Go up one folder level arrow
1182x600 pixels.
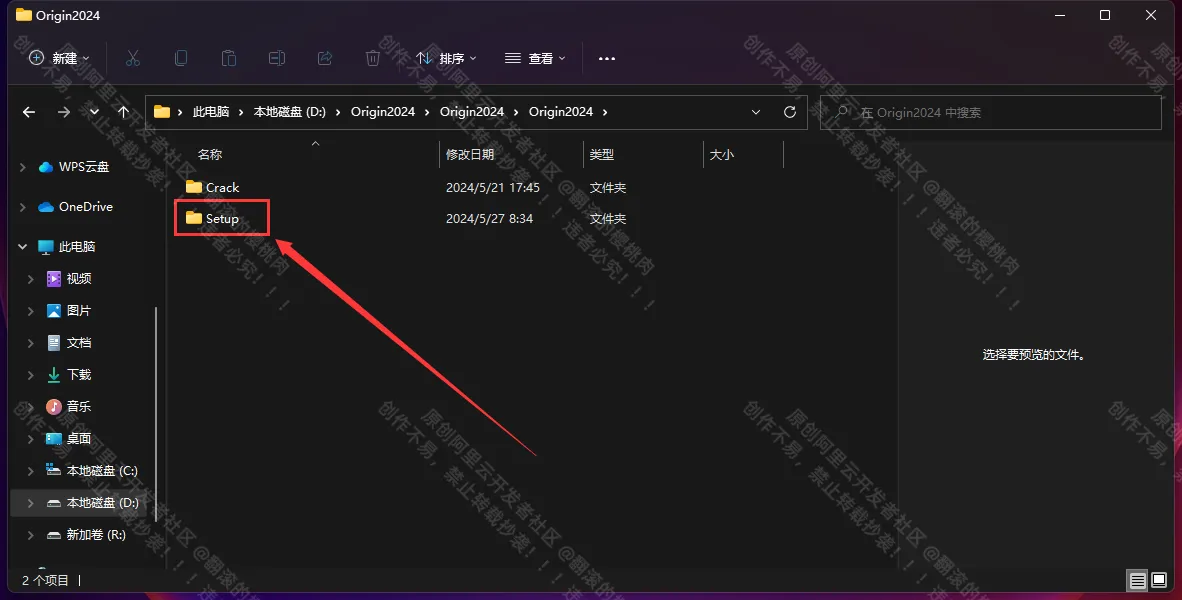point(124,112)
